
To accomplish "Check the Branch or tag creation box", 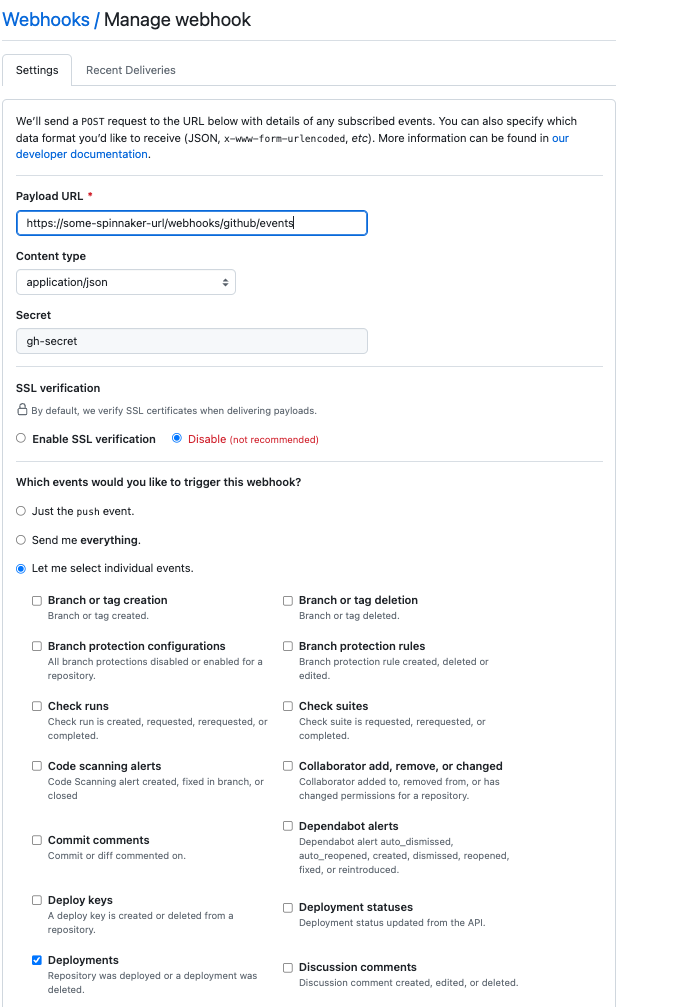I will (x=38, y=601).
